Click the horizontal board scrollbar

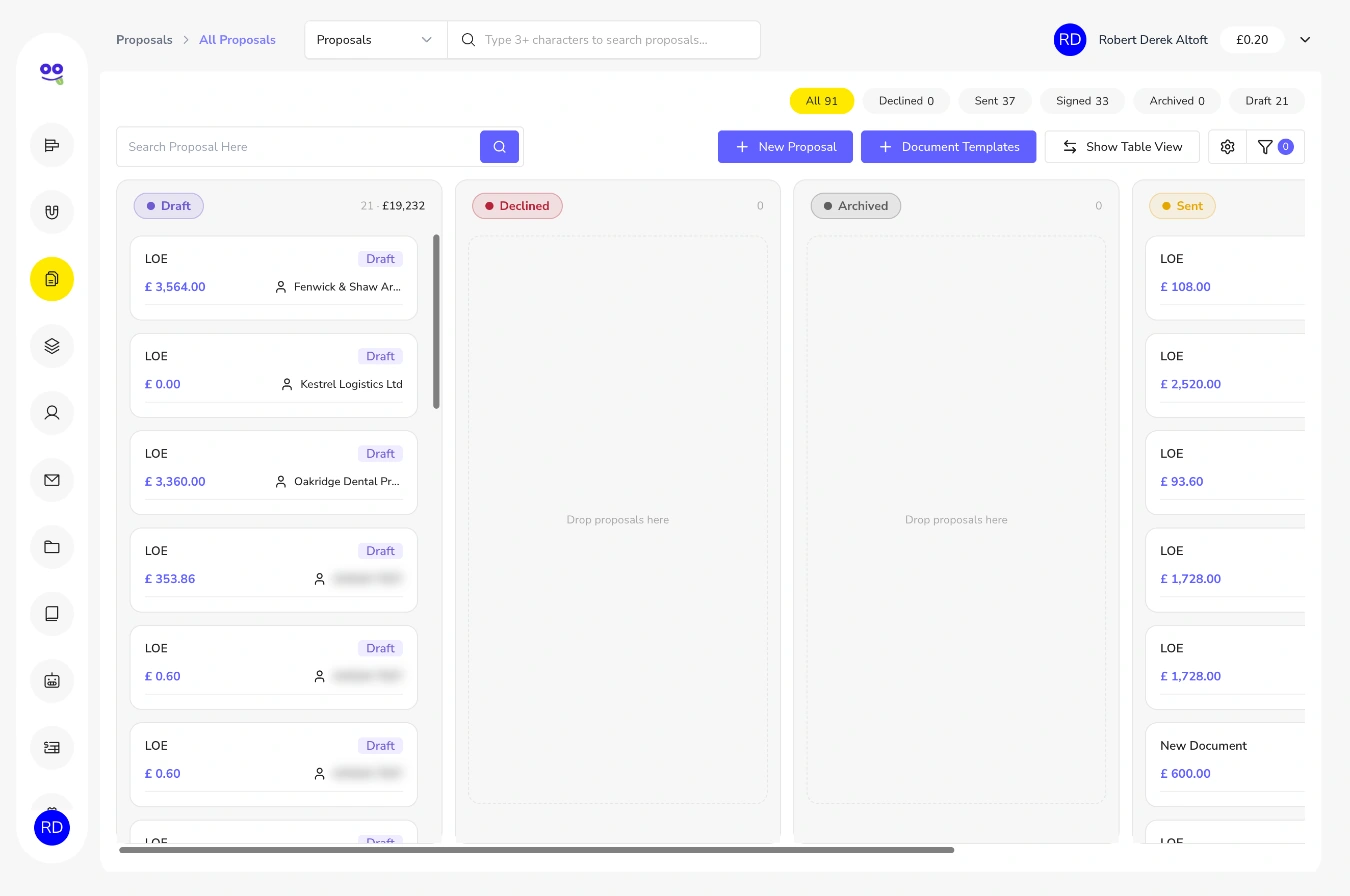click(536, 850)
